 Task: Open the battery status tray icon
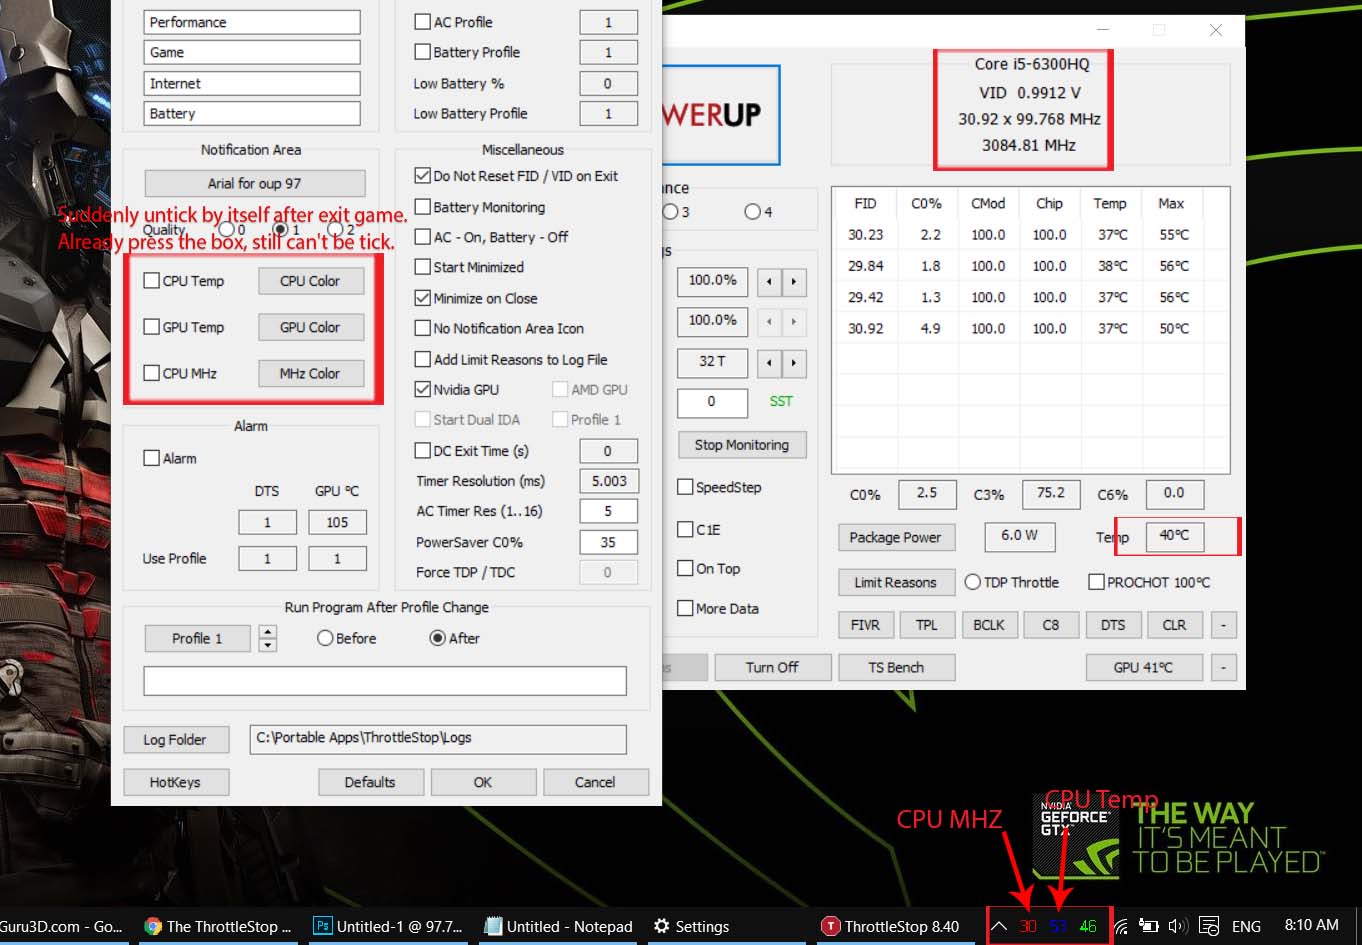[x=1150, y=926]
